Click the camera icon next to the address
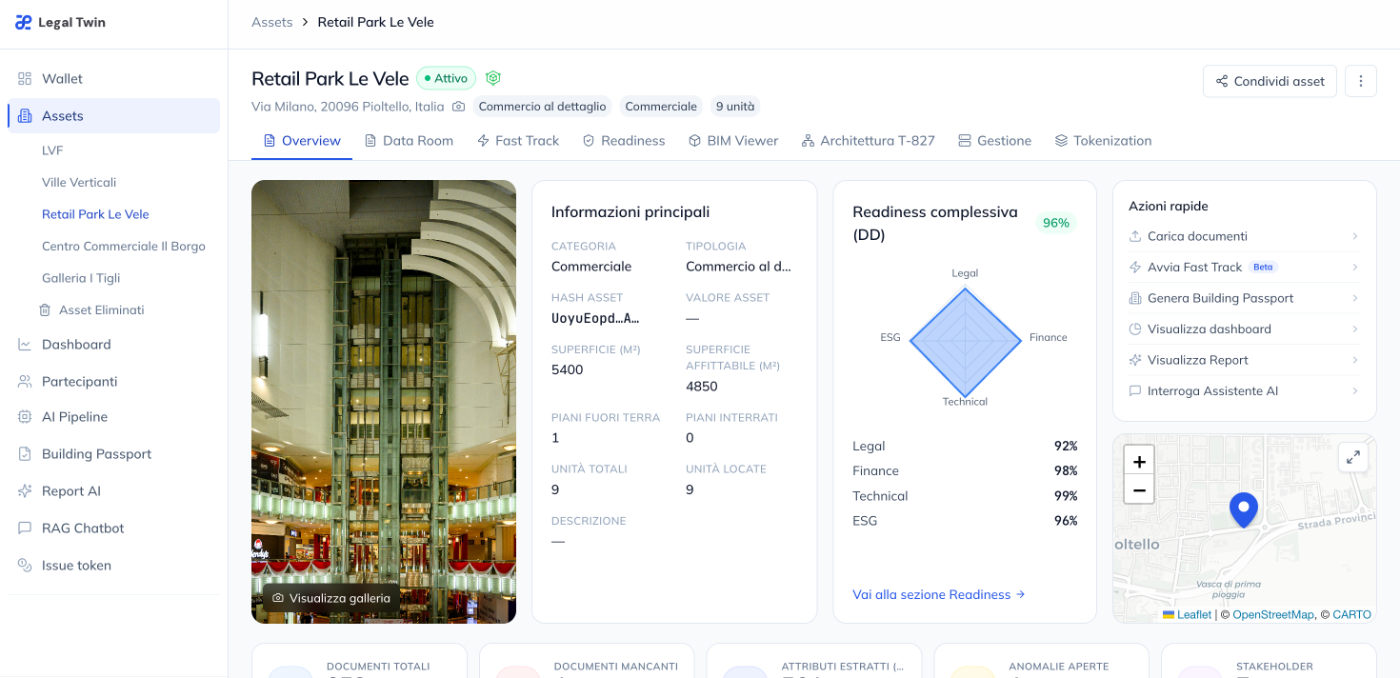The width and height of the screenshot is (1400, 678). (x=458, y=106)
